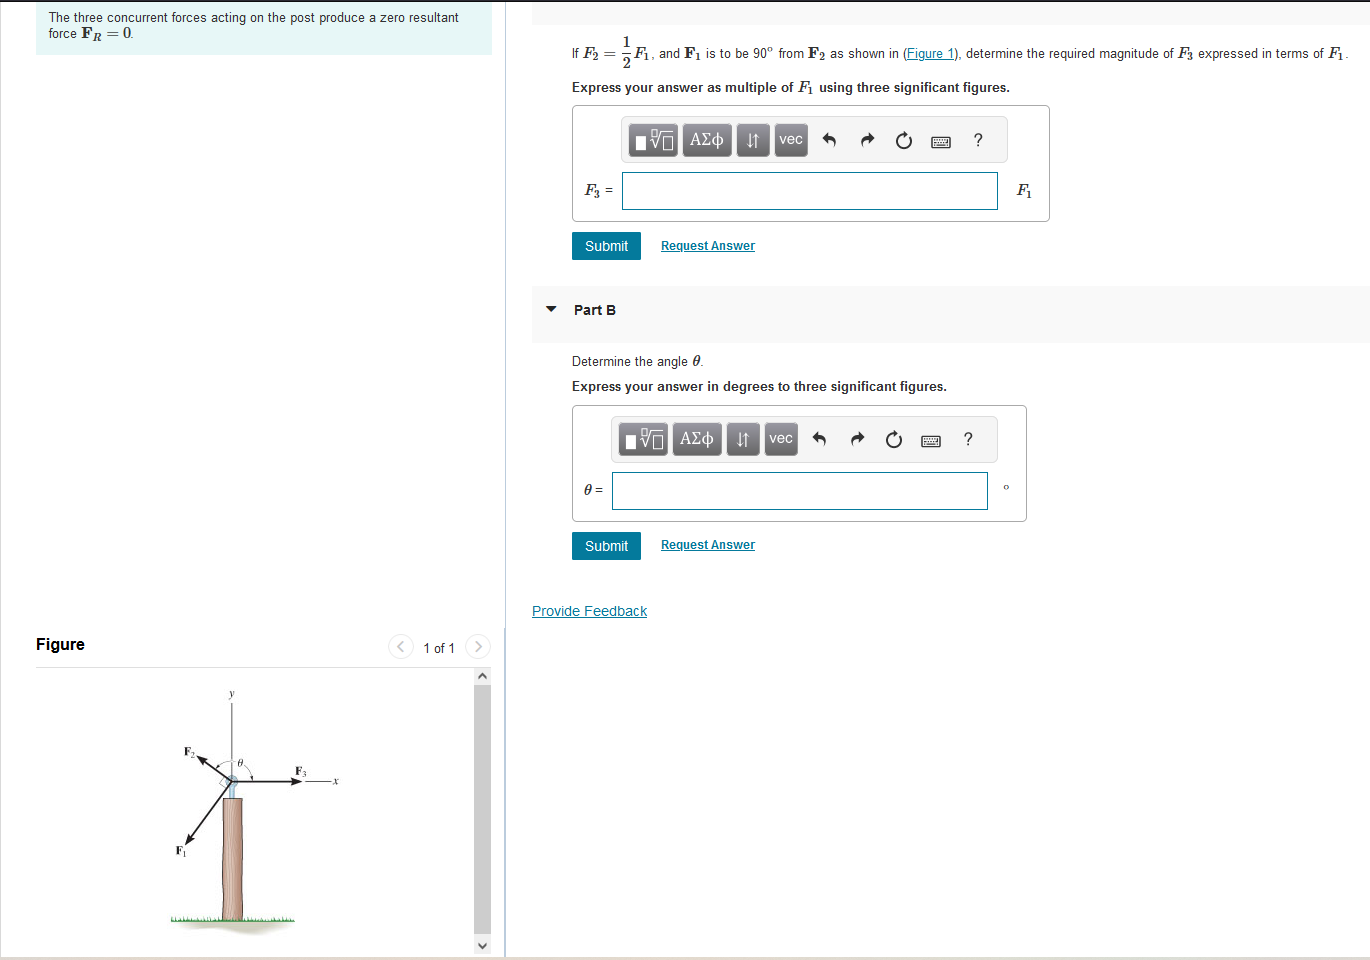The image size is (1370, 960).
Task: Click Request Answer for Part B
Action: click(707, 544)
